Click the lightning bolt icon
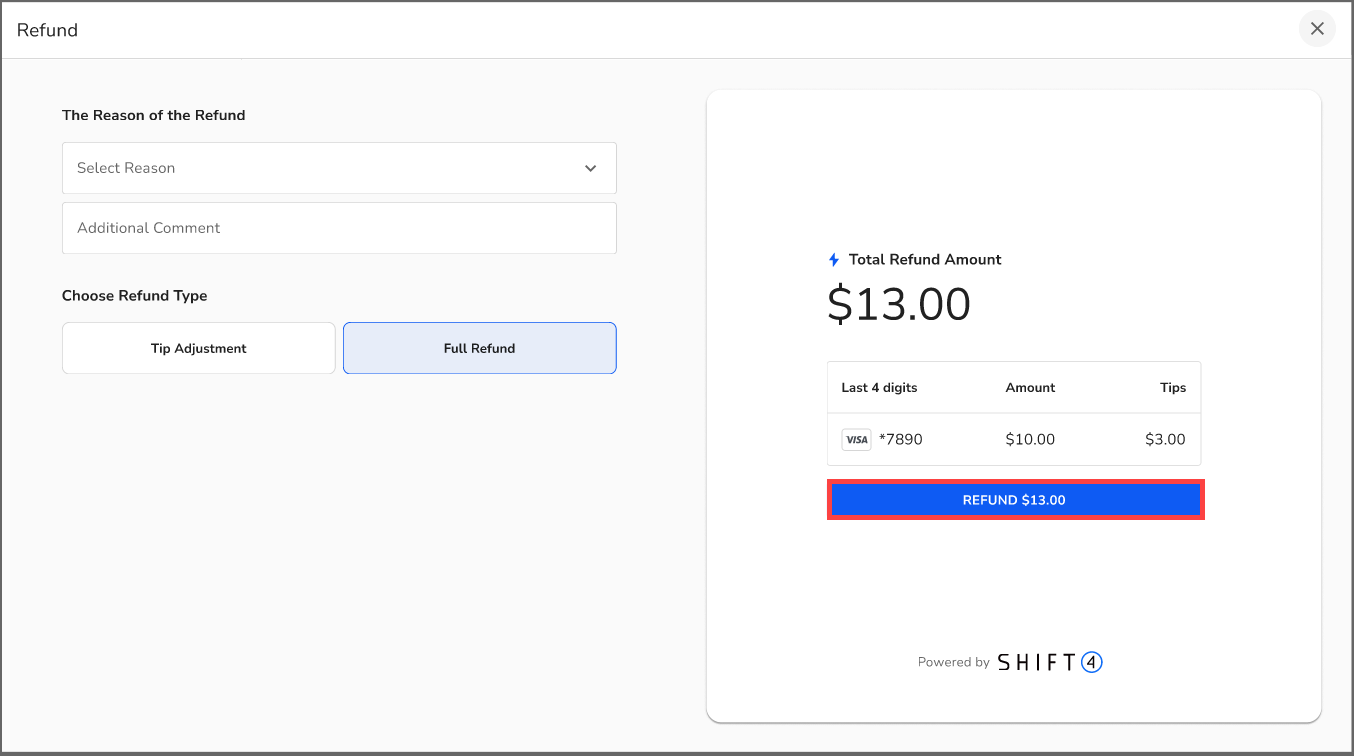 (x=834, y=260)
